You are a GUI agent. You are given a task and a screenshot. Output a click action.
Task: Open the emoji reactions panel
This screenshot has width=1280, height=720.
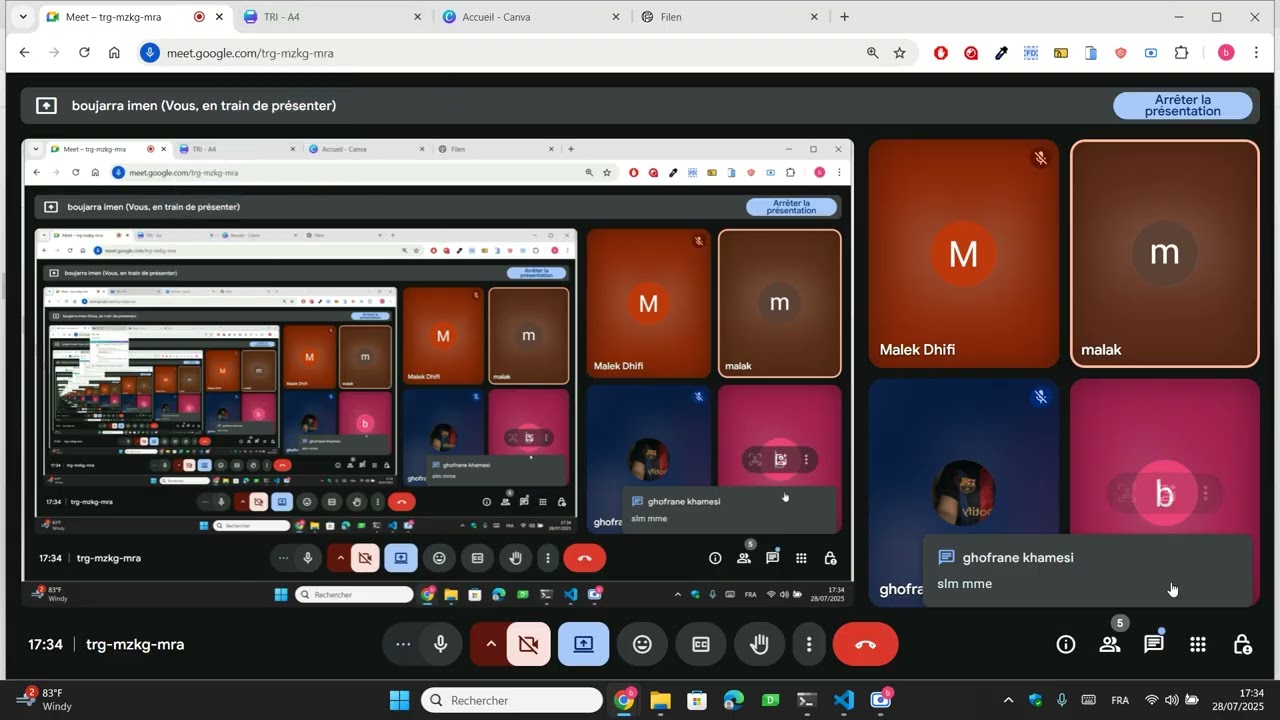(642, 645)
